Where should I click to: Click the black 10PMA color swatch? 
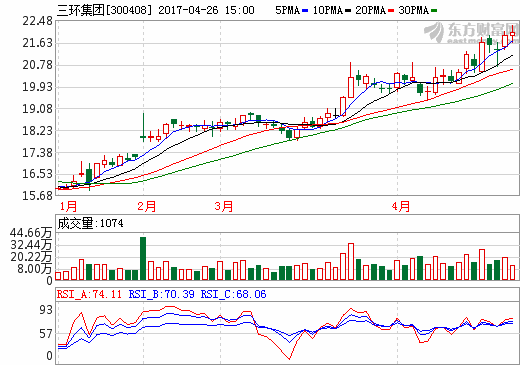pyautogui.click(x=348, y=11)
